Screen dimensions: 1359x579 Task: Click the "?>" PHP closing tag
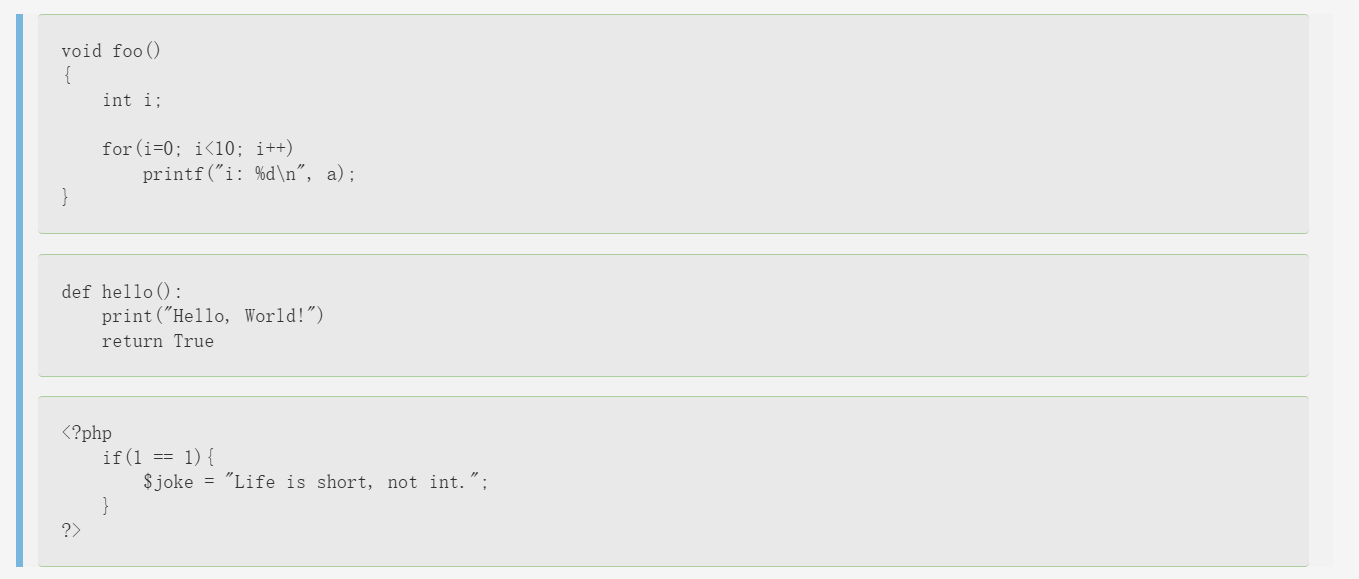click(x=71, y=530)
